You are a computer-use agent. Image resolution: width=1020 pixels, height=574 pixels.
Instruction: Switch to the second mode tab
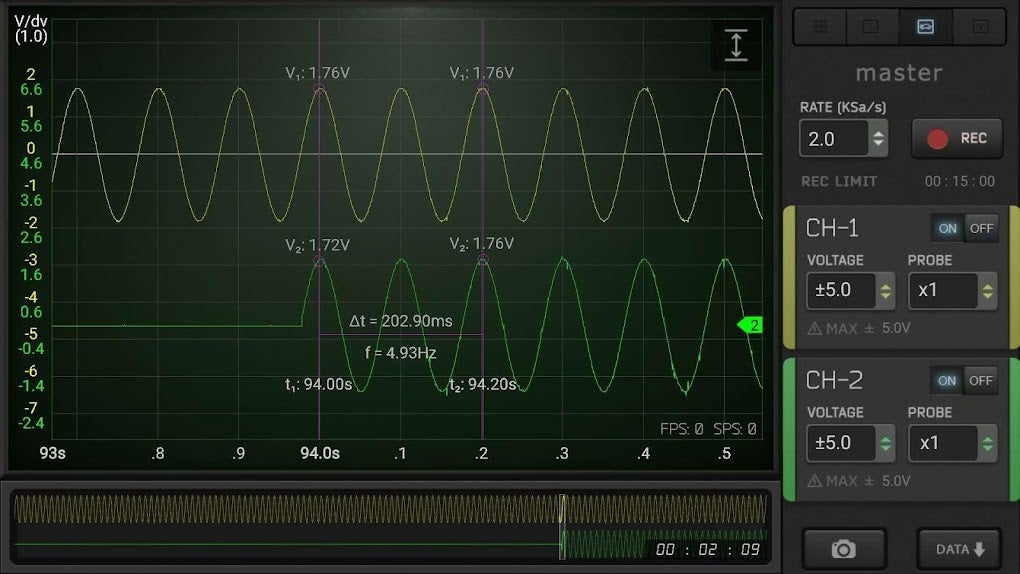(872, 27)
